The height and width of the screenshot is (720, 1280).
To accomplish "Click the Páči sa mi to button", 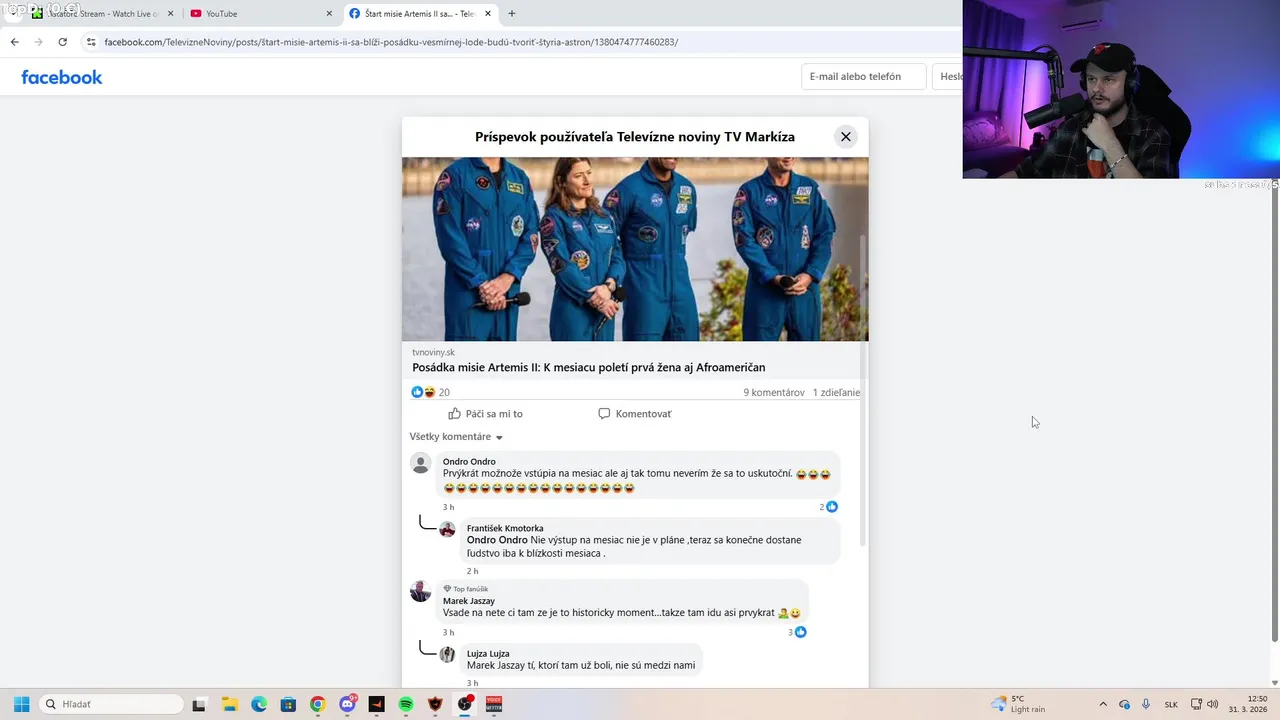I will click(x=486, y=414).
